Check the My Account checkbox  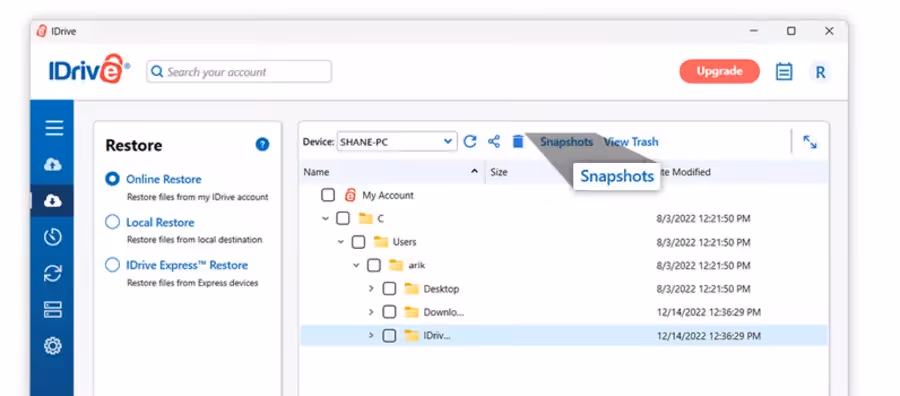[x=328, y=195]
